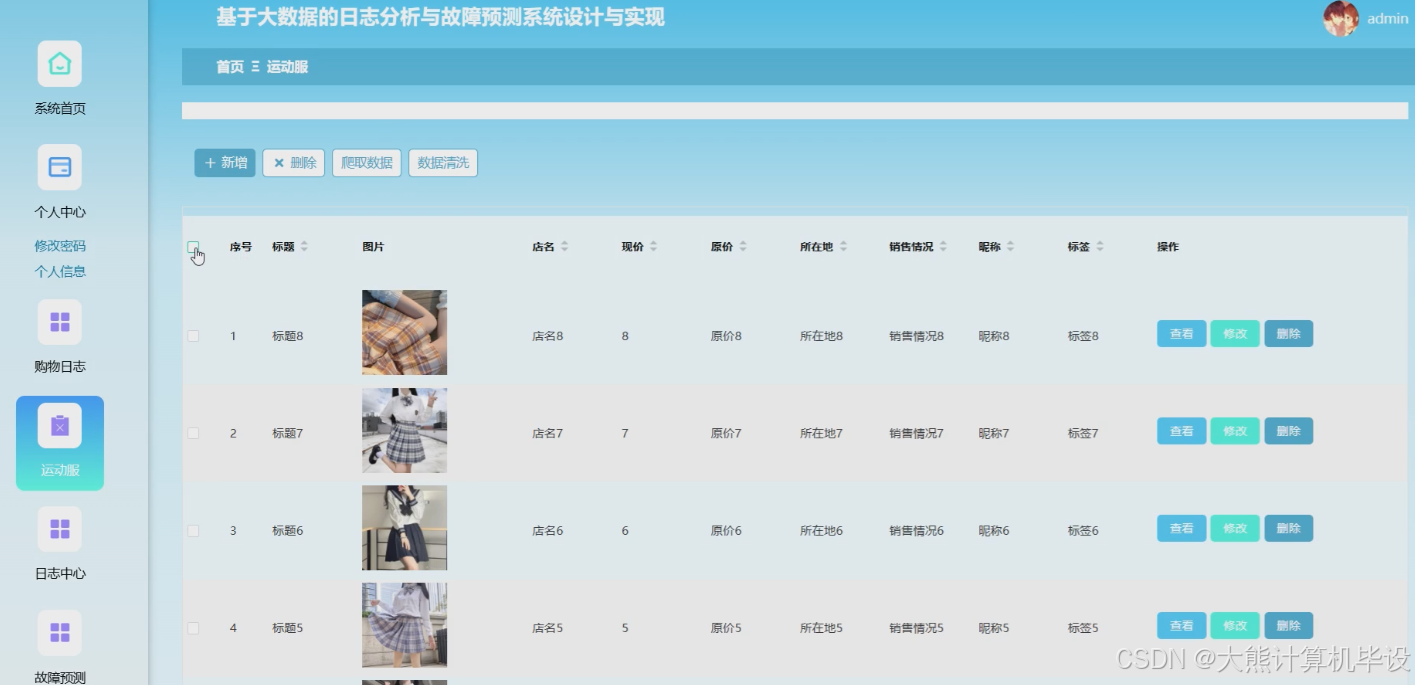Click the 序号 column header

pos(241,247)
